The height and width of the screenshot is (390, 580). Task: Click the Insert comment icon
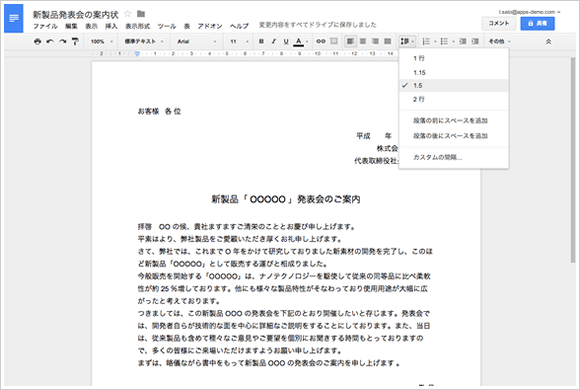coord(334,41)
